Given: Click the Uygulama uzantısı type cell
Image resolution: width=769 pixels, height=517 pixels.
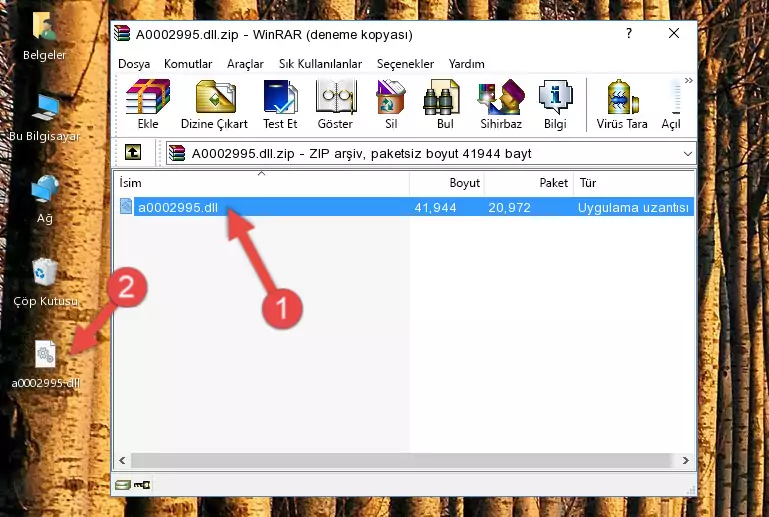Looking at the screenshot, I should [x=633, y=207].
